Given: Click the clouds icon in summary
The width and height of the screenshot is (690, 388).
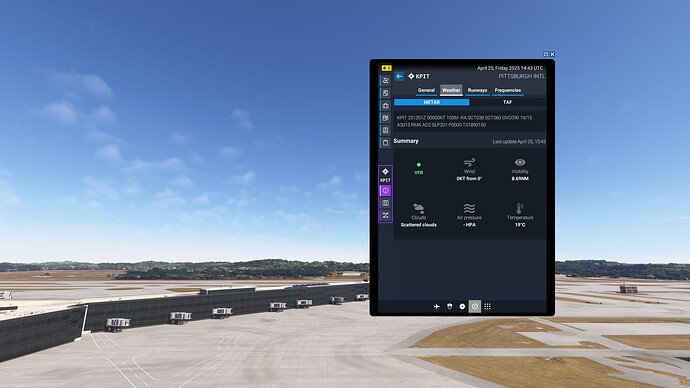Looking at the screenshot, I should 418,208.
